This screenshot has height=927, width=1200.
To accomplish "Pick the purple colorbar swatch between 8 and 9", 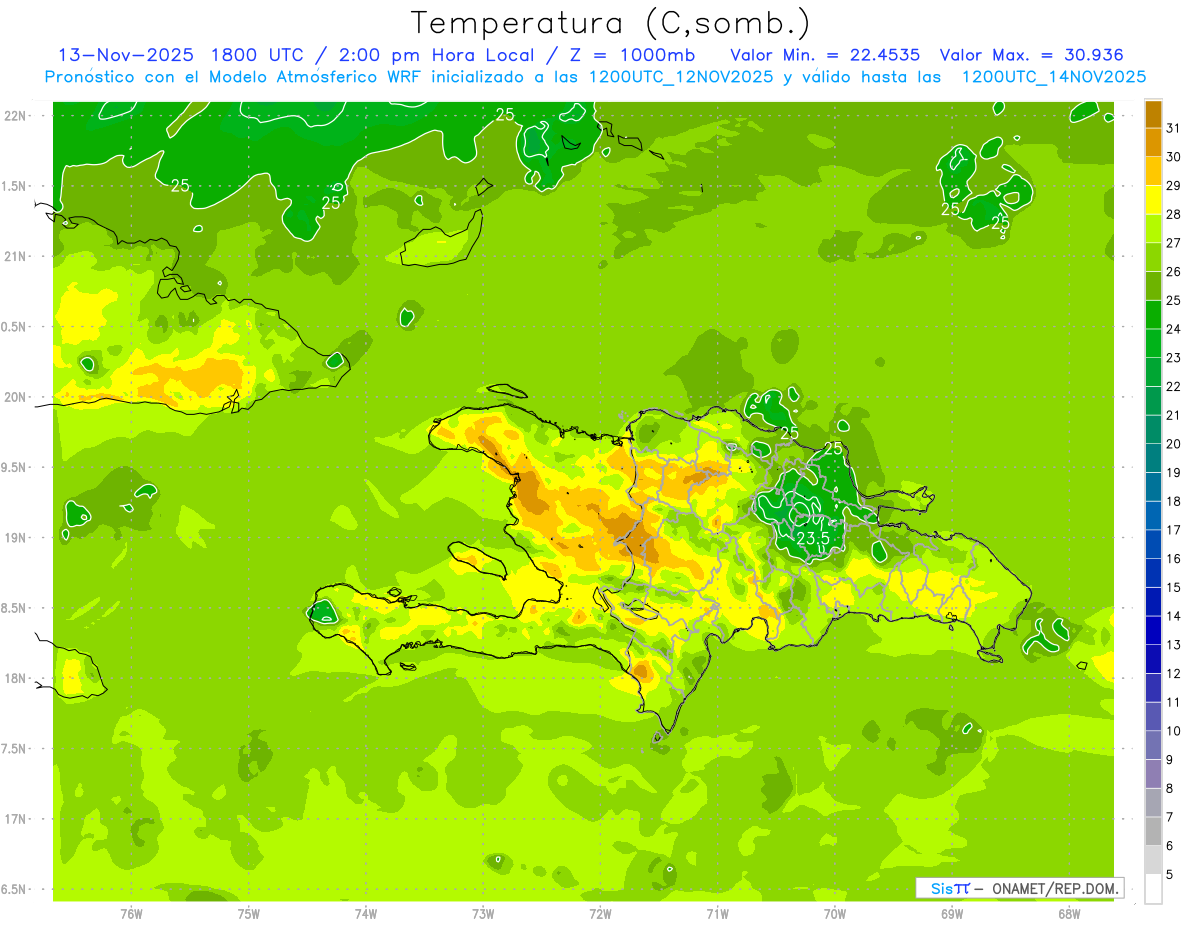I will pos(1153,774).
